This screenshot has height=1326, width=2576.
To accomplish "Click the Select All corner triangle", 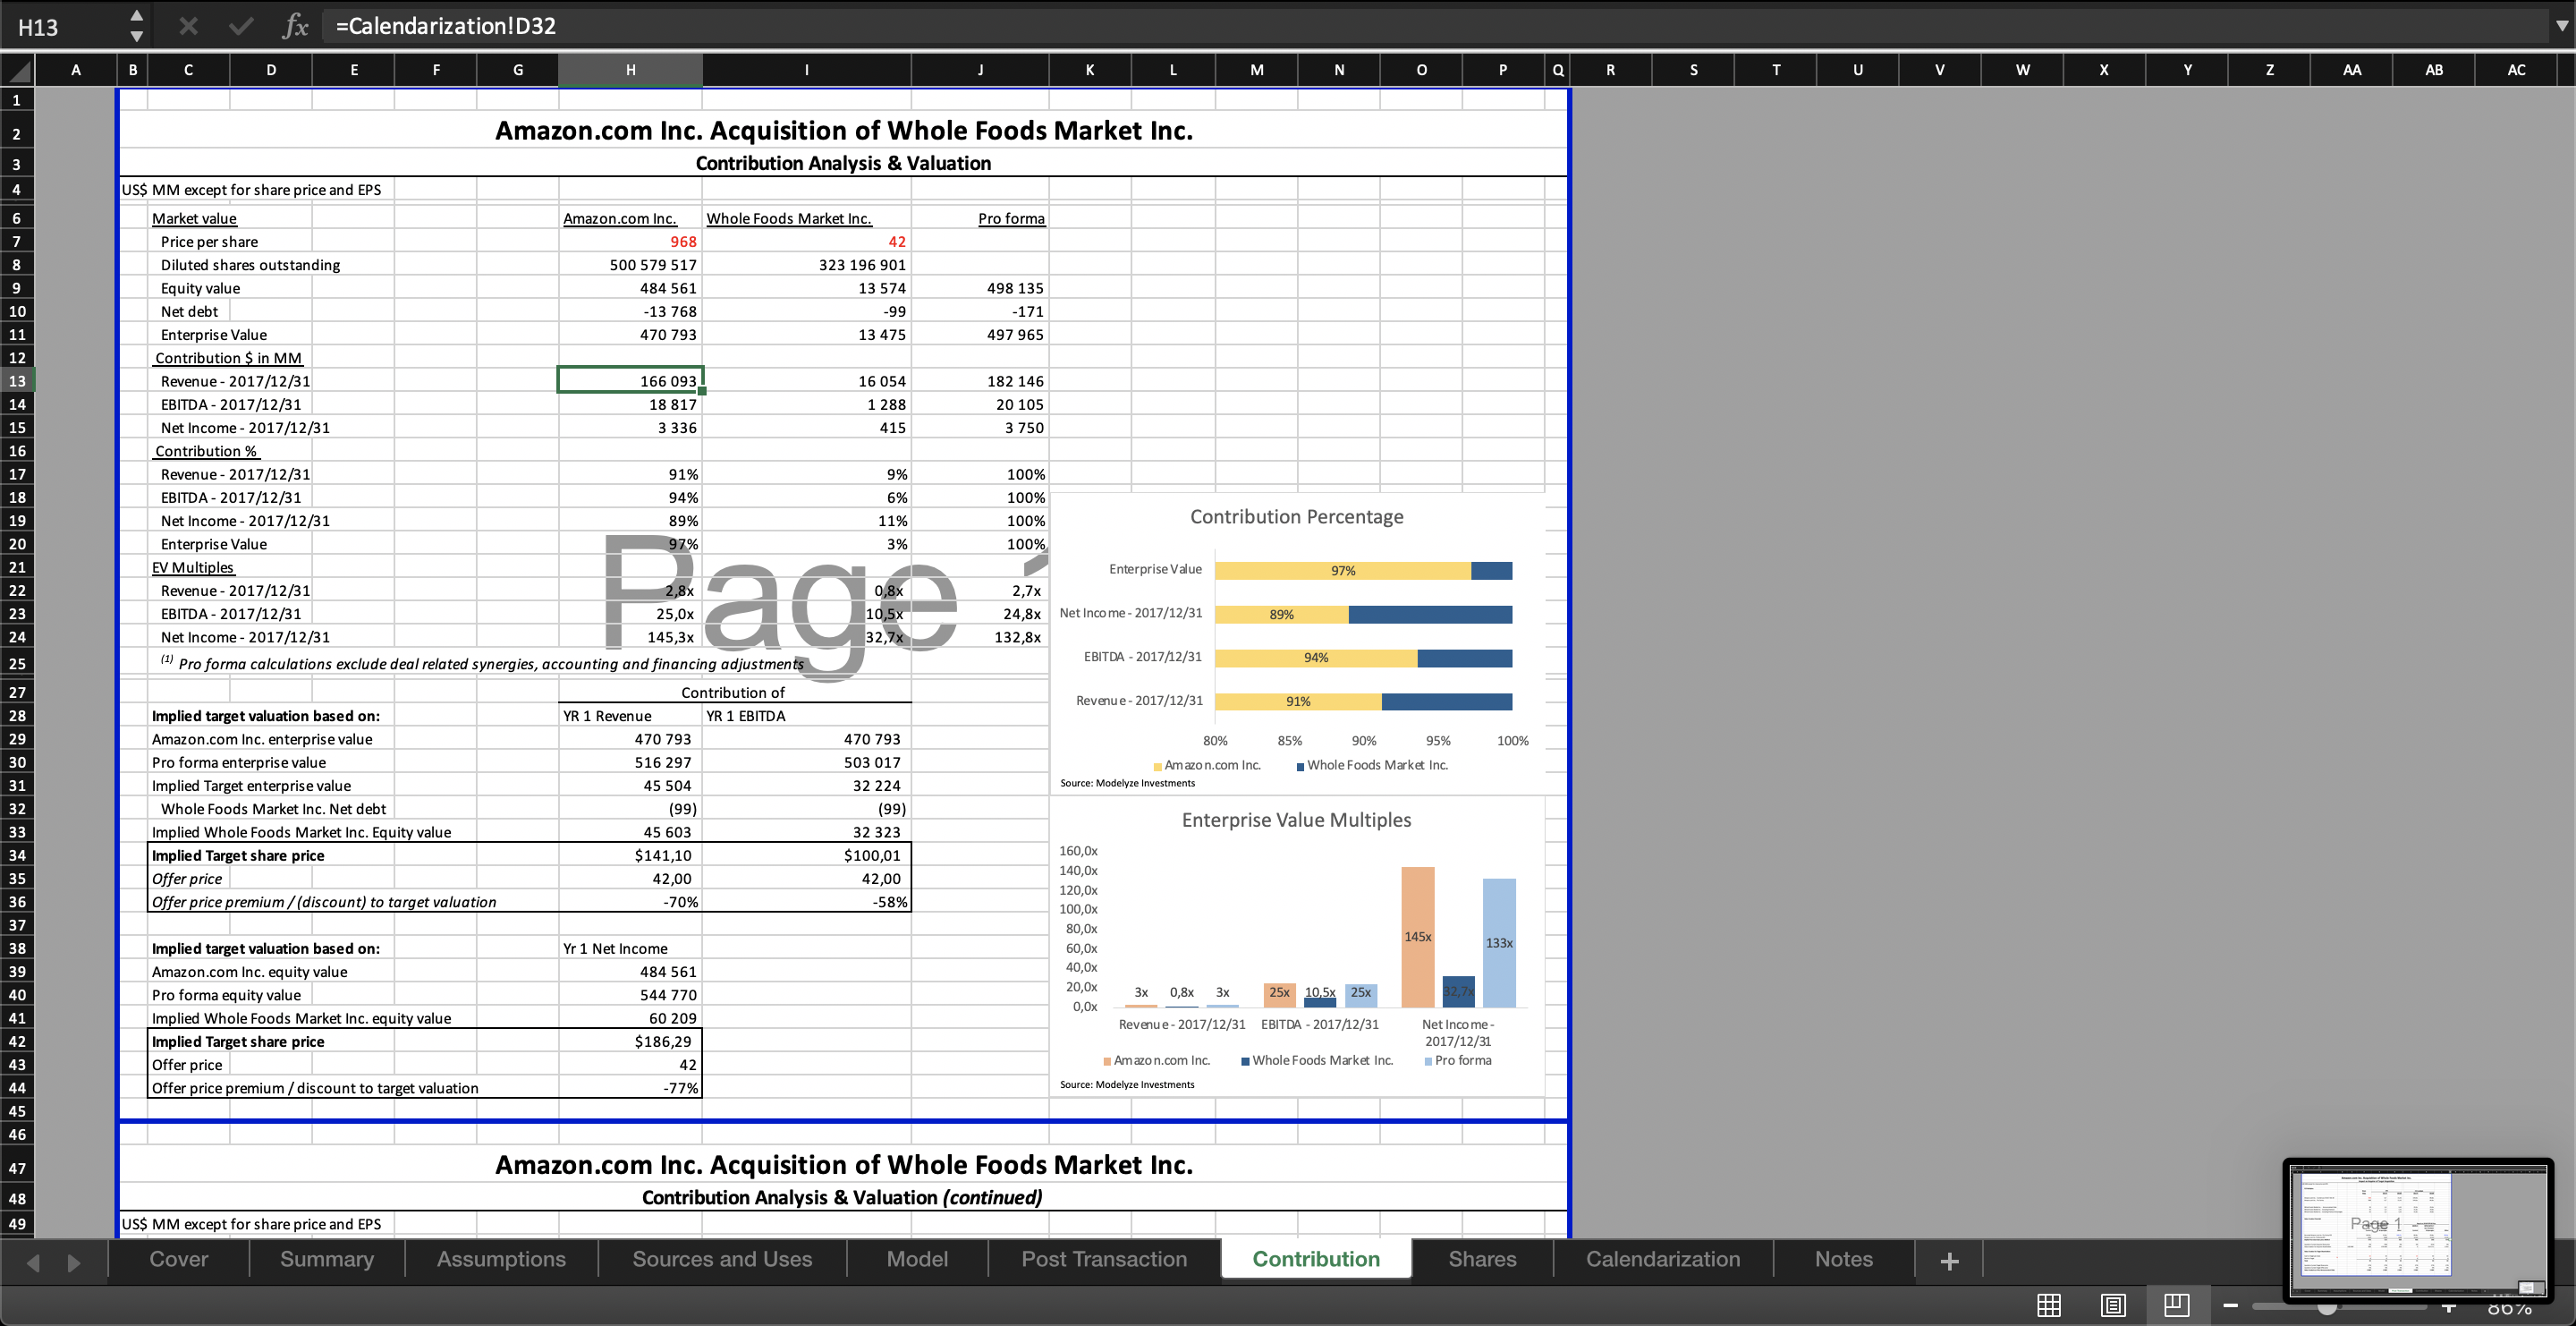I will tap(18, 70).
